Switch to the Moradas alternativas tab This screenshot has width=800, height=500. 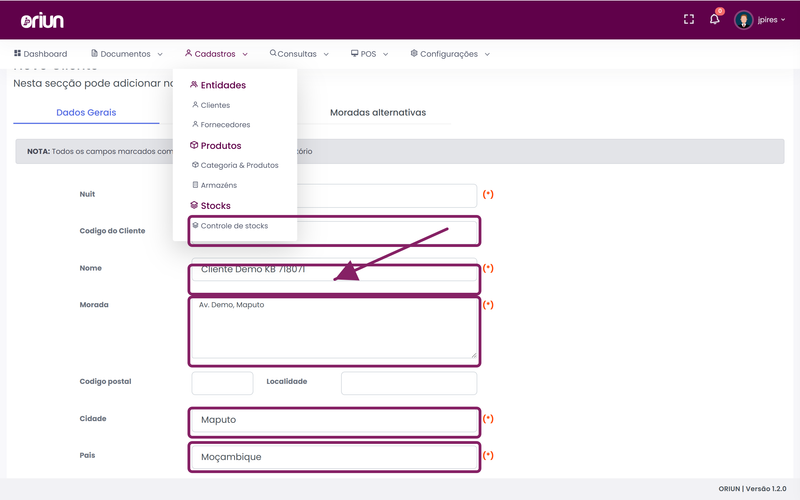tap(378, 112)
